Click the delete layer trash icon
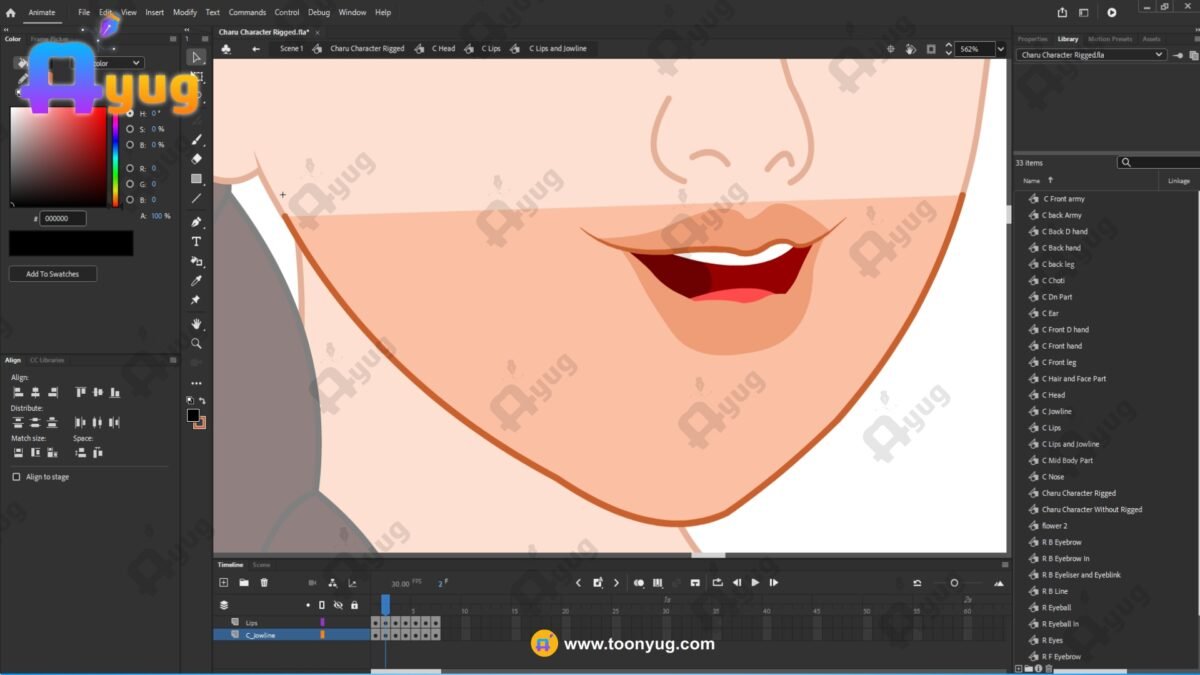Screen dimensions: 1200x675 264,583
